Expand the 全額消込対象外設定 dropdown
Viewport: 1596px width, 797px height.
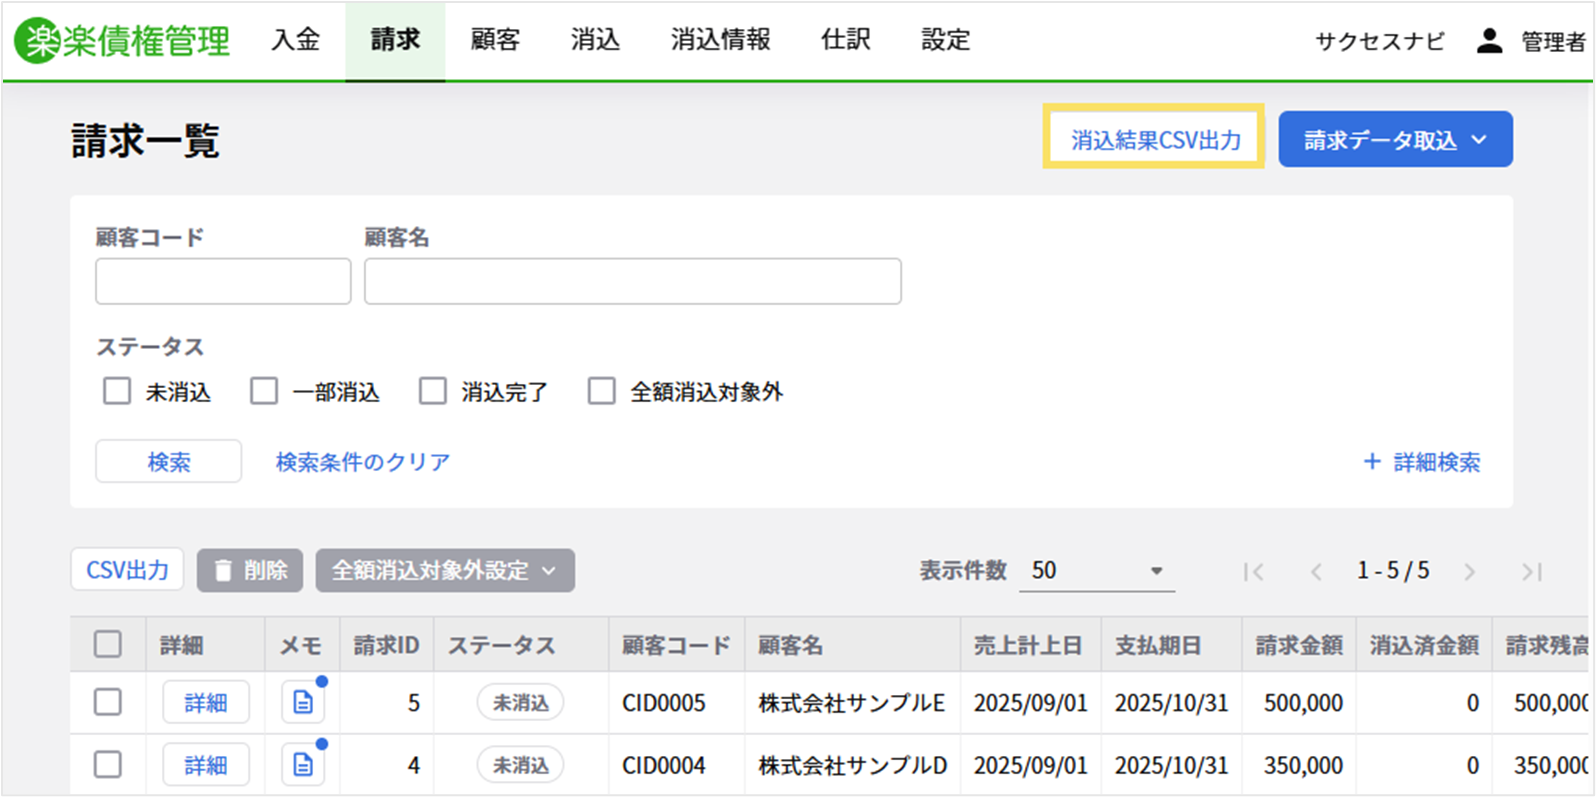click(x=445, y=570)
